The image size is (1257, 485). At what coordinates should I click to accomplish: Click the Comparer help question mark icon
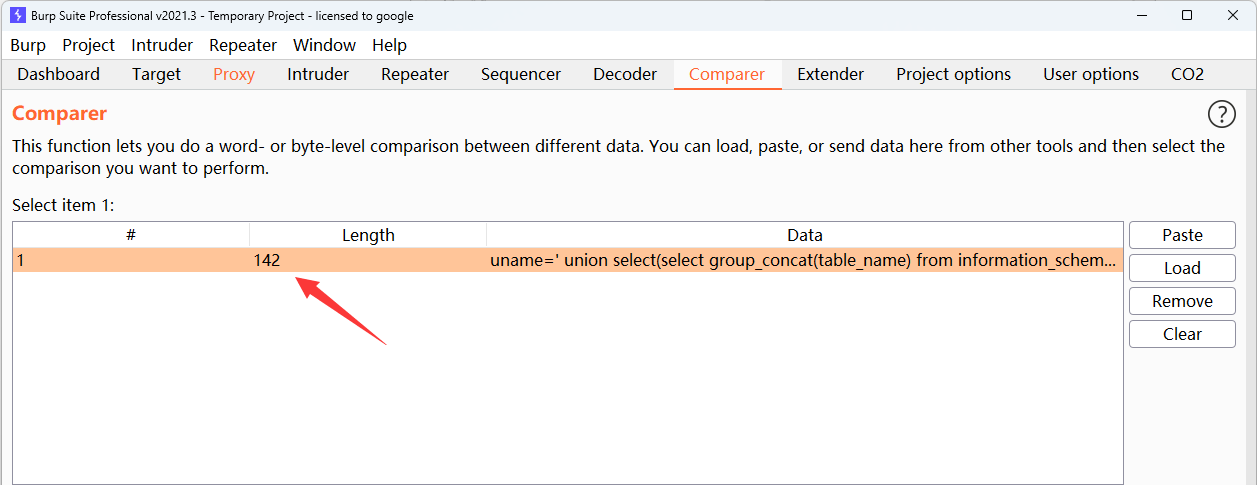[x=1222, y=114]
